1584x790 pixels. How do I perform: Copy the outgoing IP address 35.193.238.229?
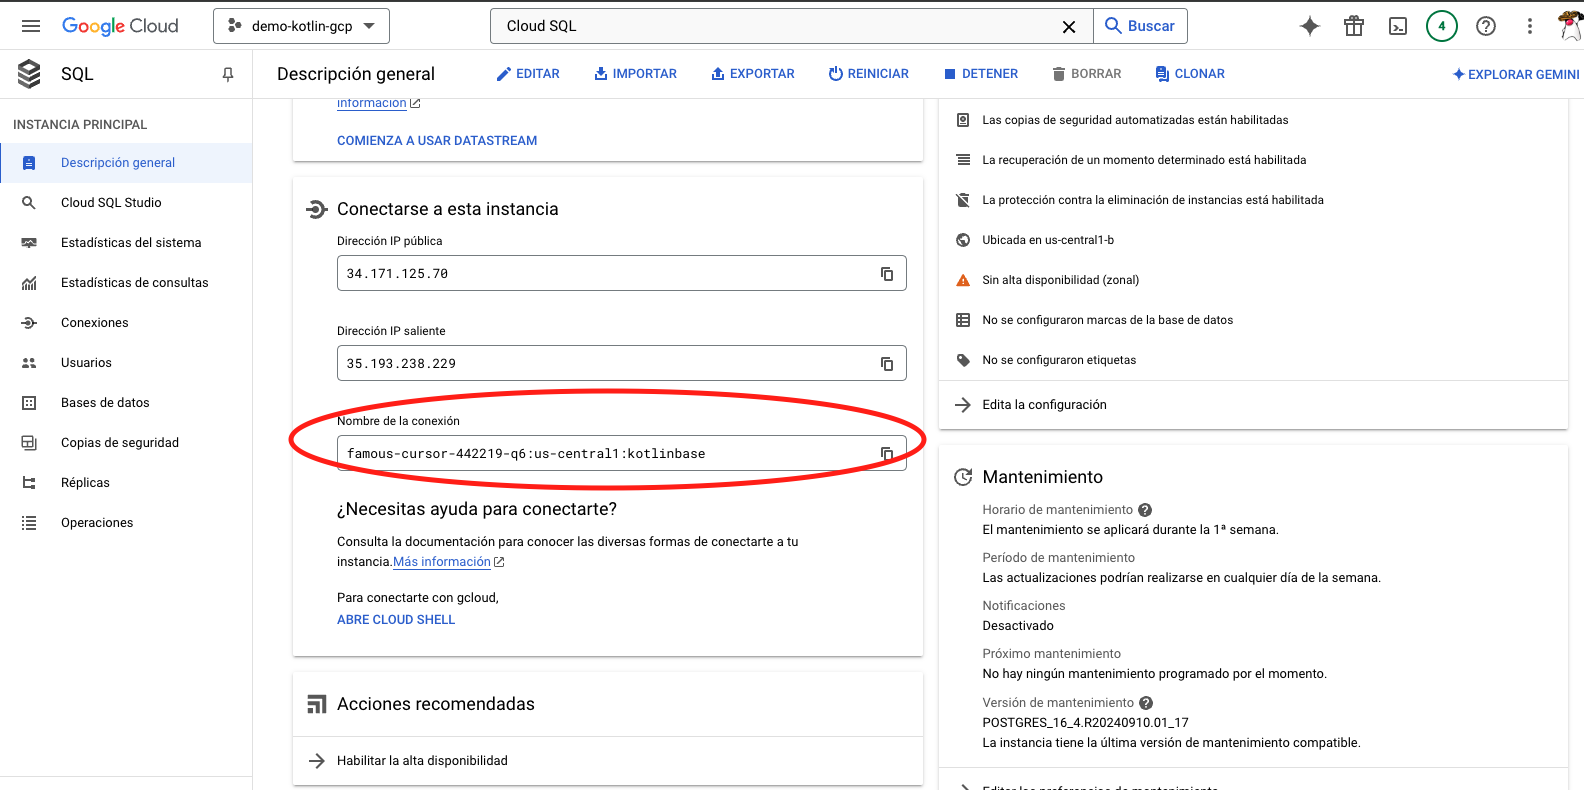coord(886,364)
